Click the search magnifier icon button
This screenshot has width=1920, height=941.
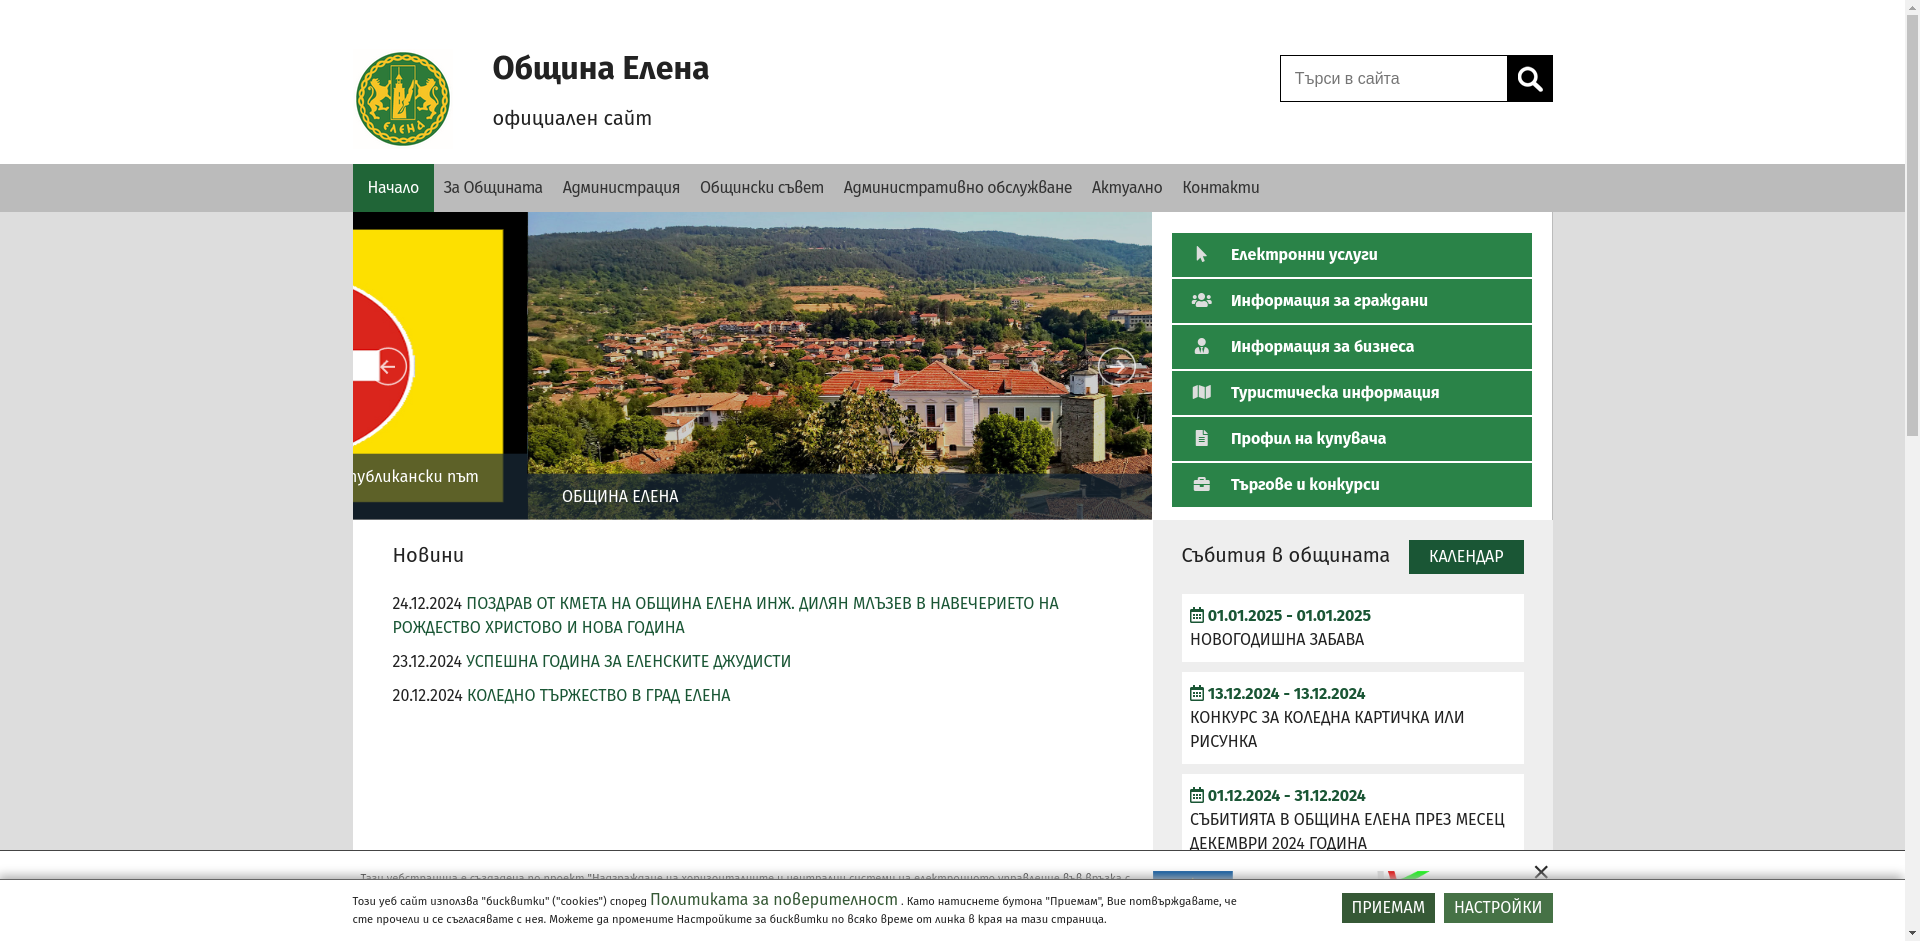click(x=1529, y=79)
